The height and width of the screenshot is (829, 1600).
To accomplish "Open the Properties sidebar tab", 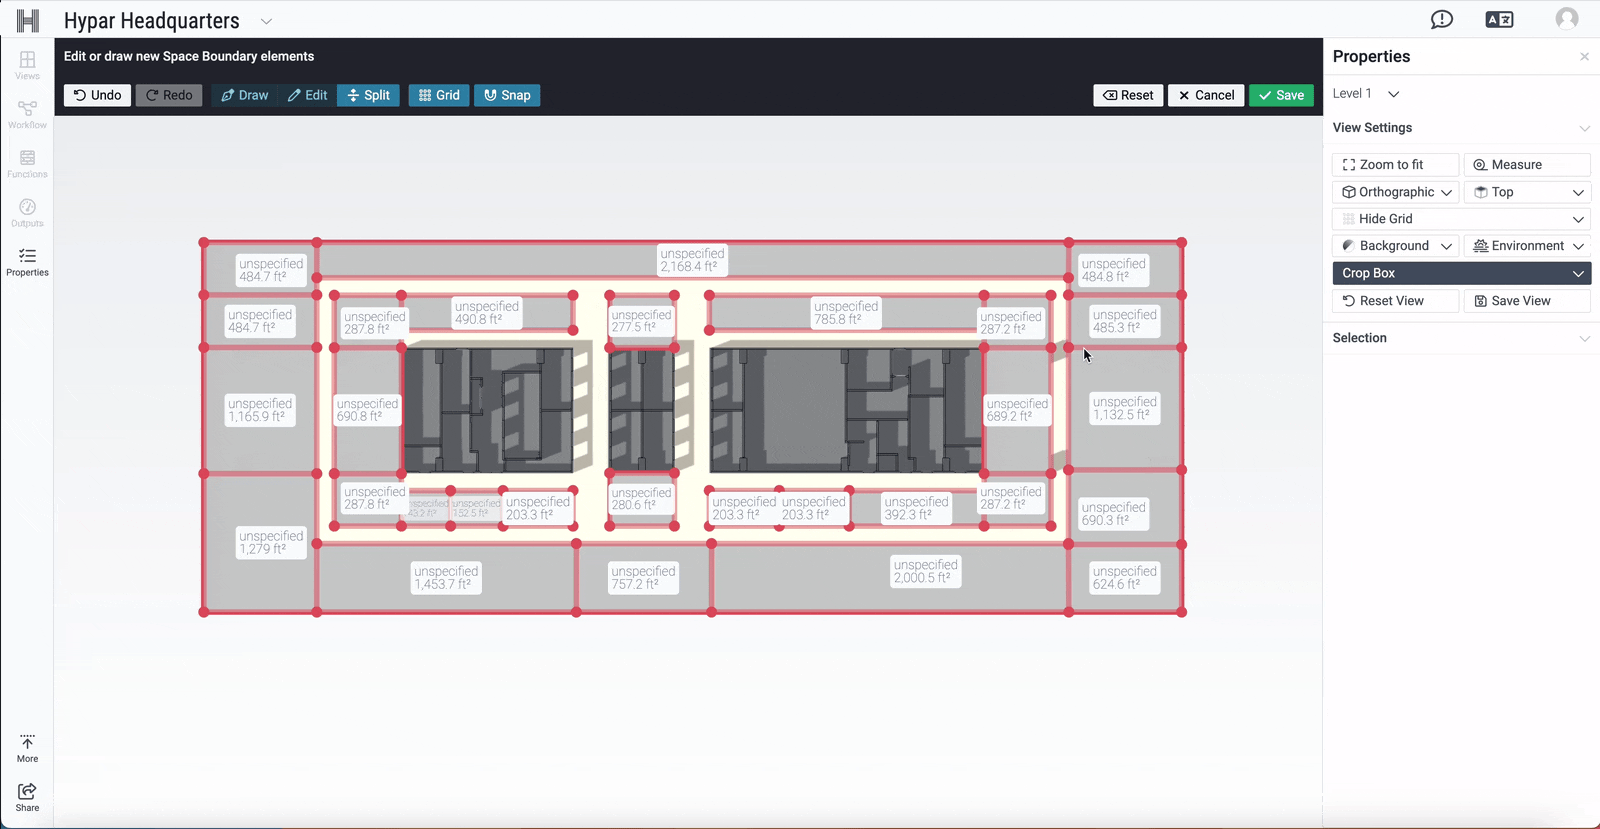I will 27,262.
